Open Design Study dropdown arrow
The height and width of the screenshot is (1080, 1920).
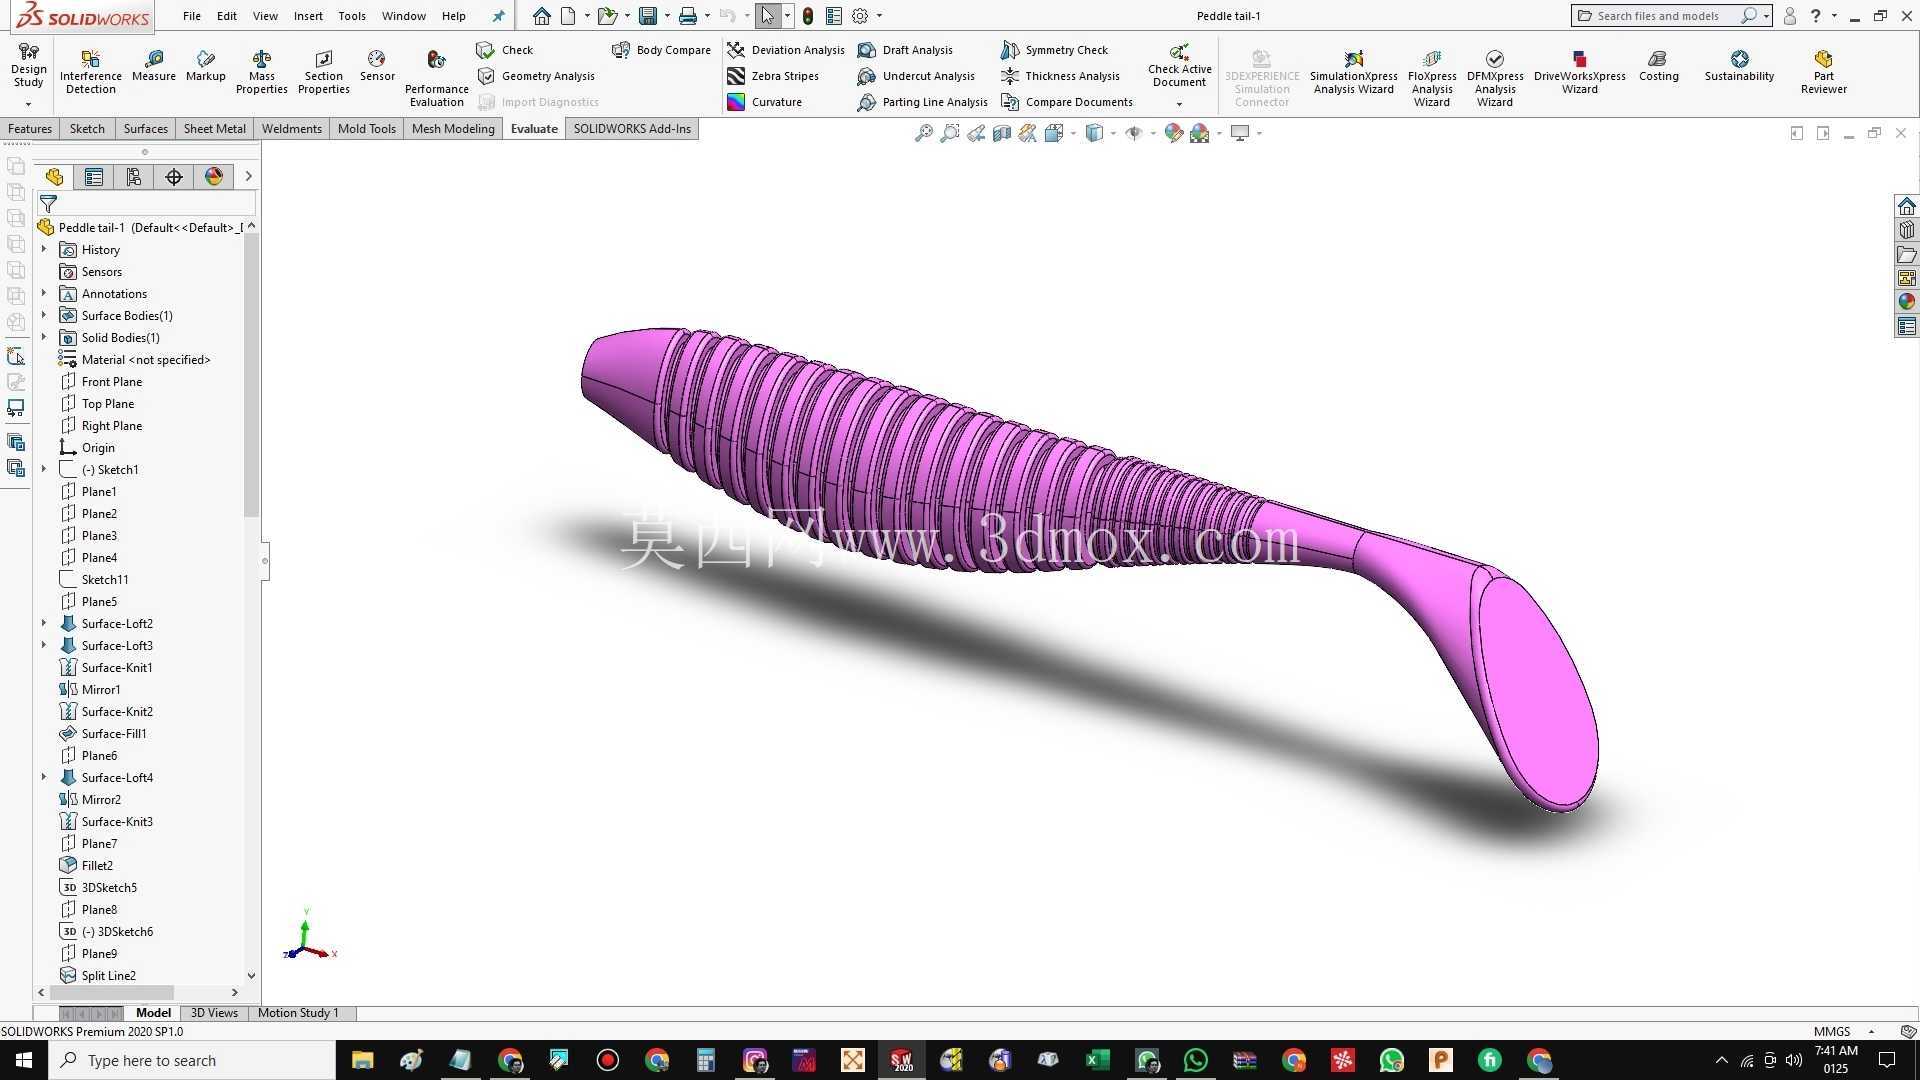28,104
